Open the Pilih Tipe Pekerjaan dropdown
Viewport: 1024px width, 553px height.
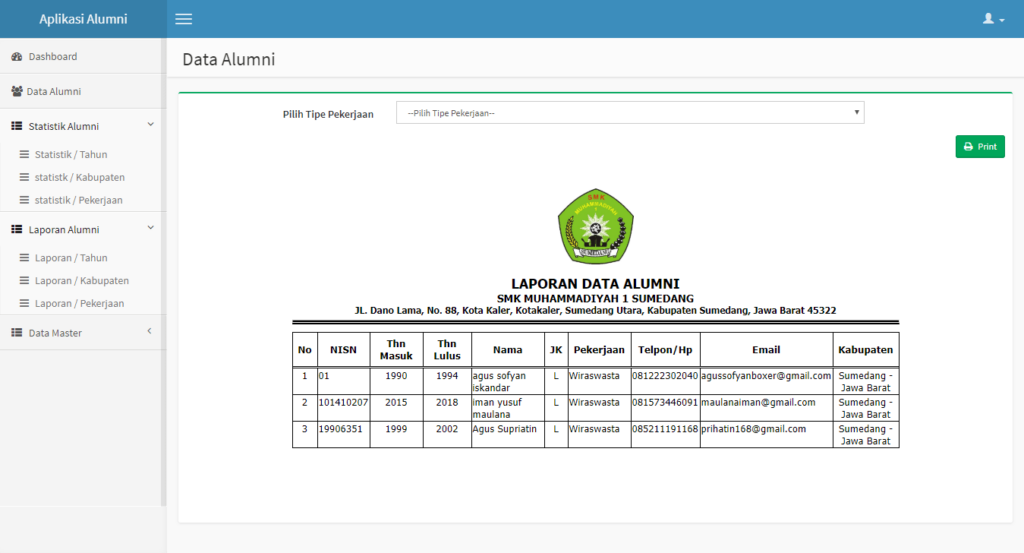point(630,113)
